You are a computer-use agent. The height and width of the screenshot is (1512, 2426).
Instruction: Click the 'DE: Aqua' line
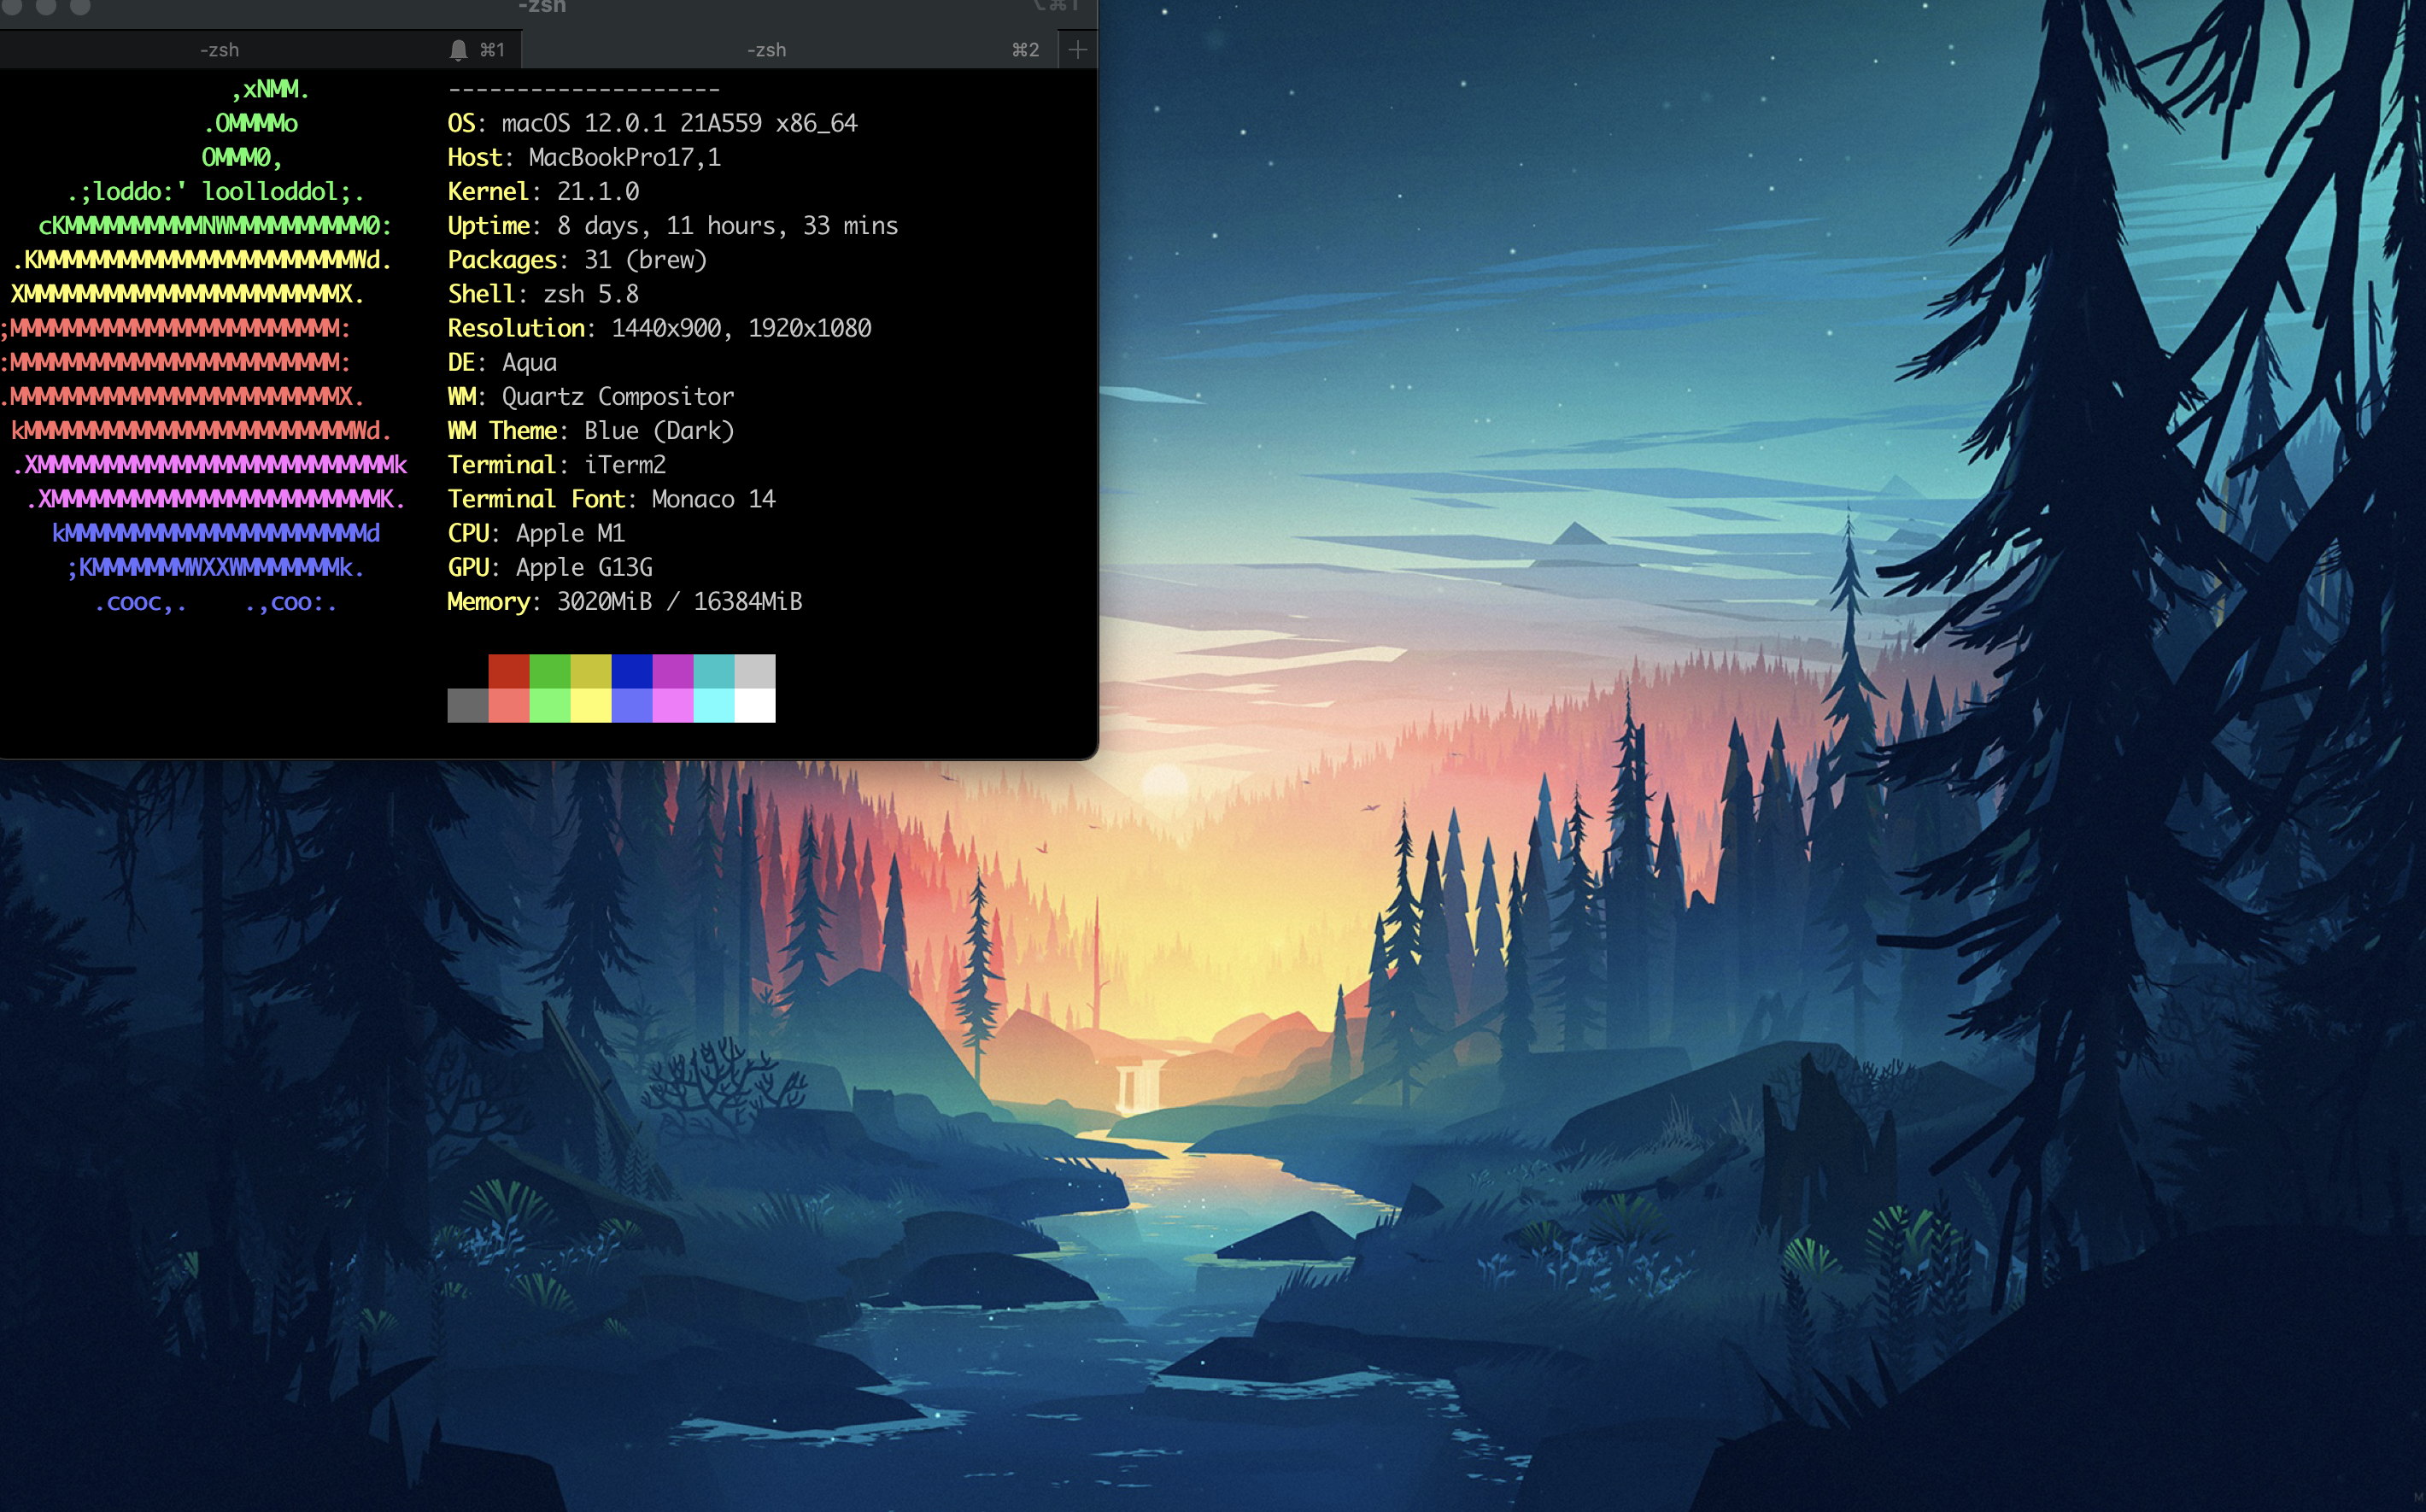point(502,362)
